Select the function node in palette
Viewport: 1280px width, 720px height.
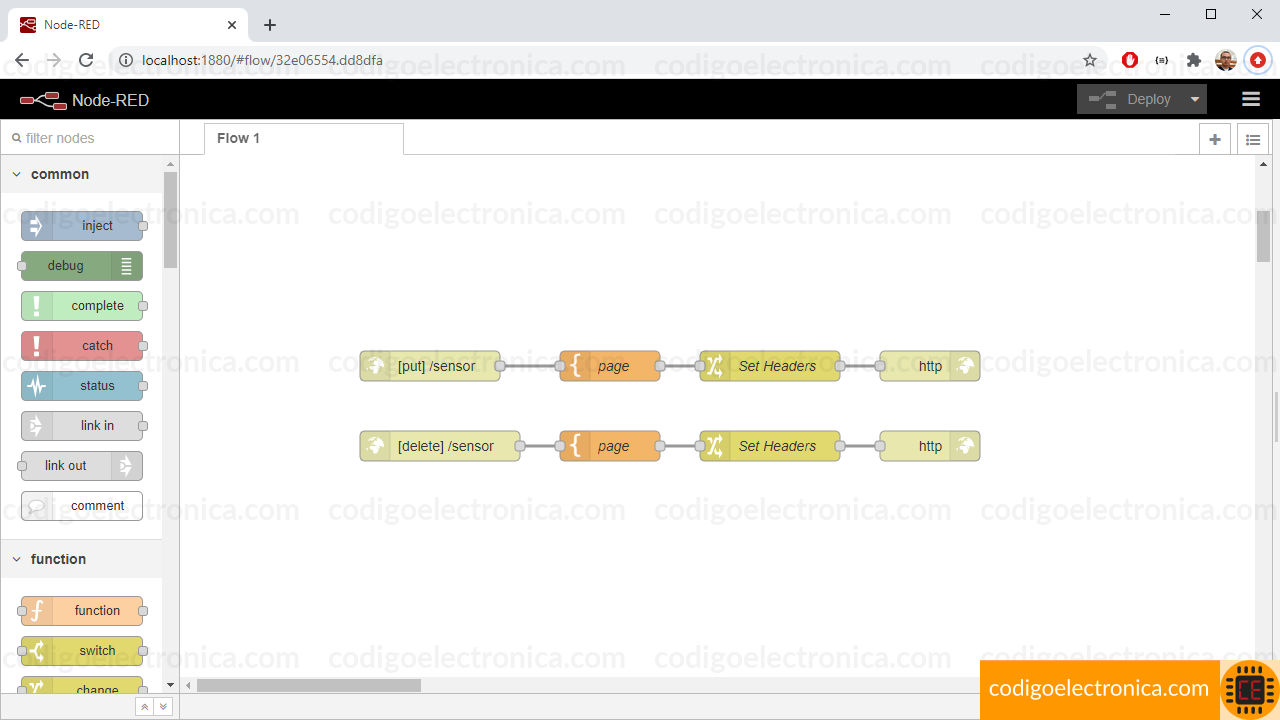[82, 611]
